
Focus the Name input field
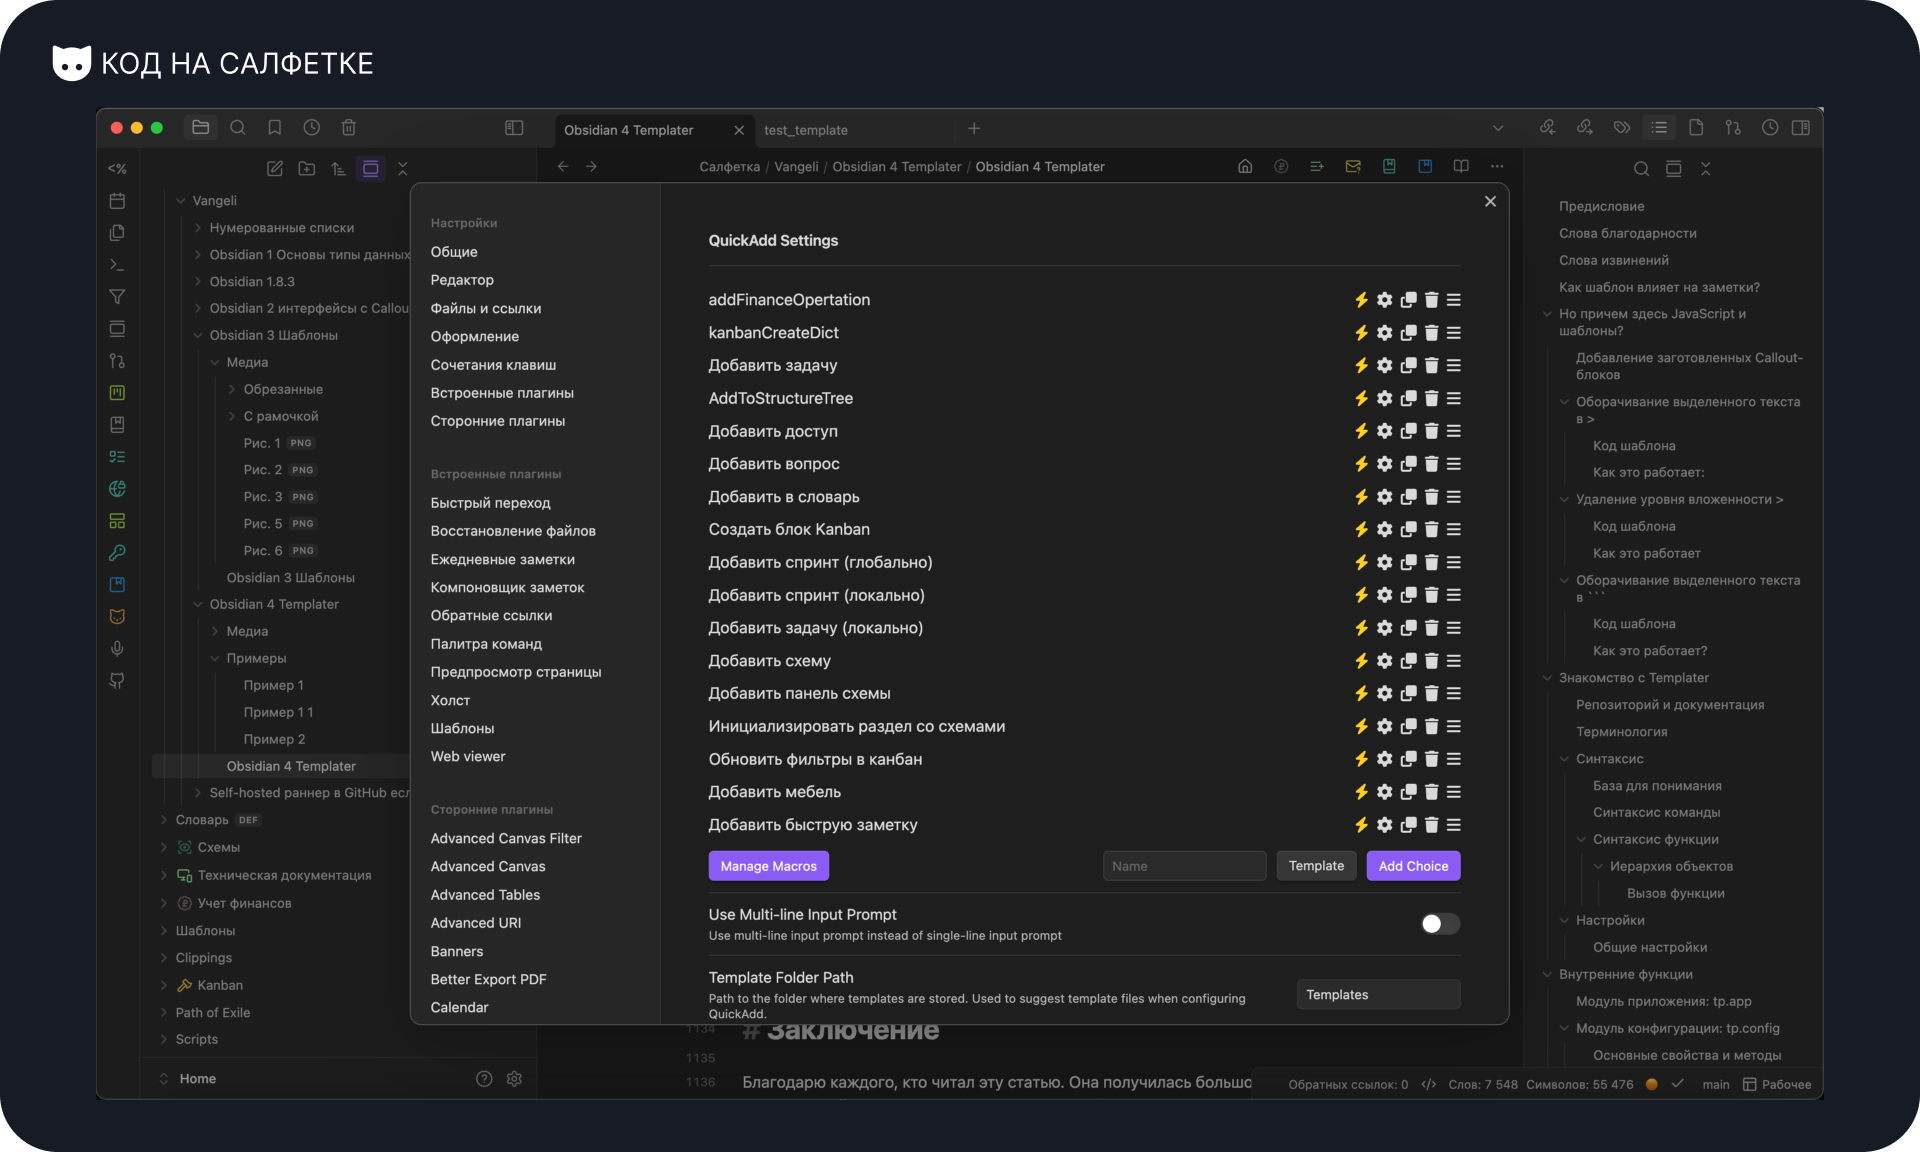1184,866
